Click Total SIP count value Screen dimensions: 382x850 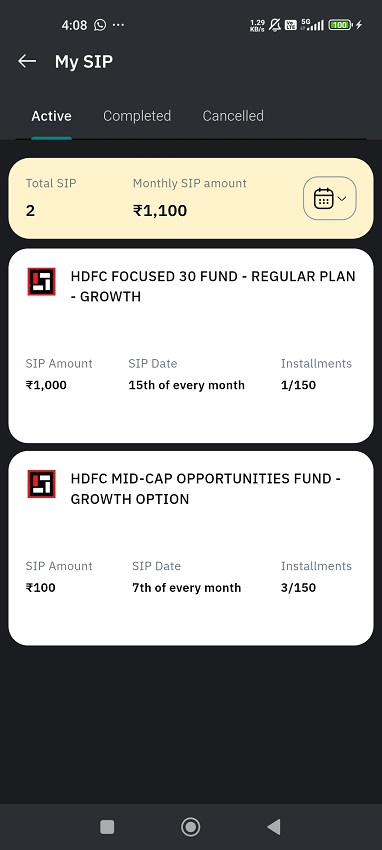point(30,210)
